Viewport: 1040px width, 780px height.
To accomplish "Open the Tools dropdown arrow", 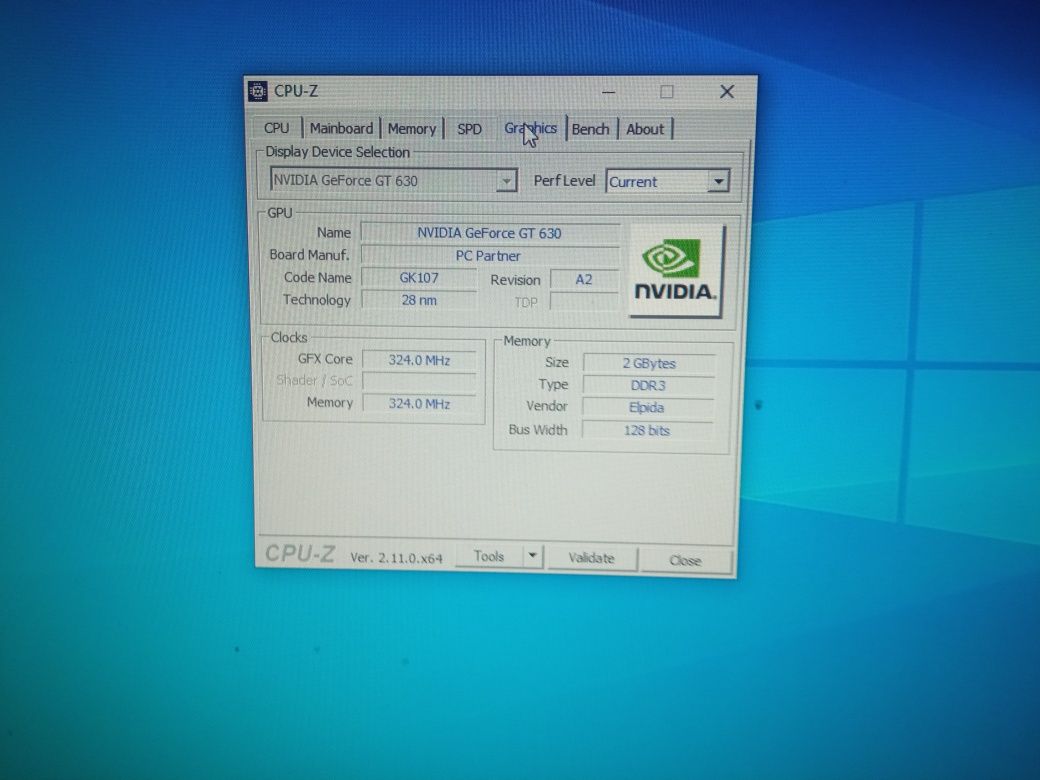I will (x=532, y=556).
